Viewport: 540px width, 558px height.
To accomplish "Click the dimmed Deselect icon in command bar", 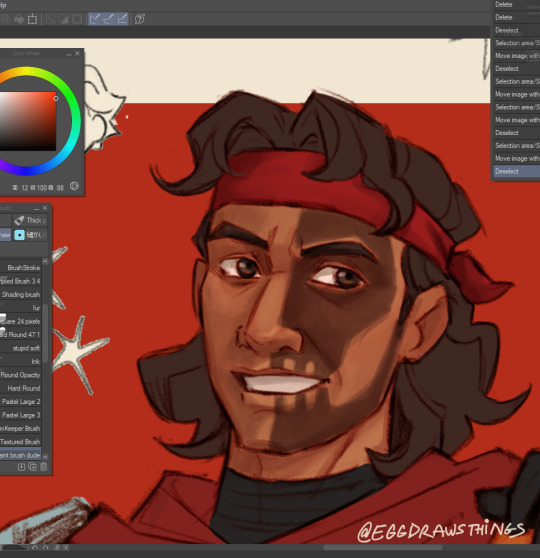I will tap(50, 19).
